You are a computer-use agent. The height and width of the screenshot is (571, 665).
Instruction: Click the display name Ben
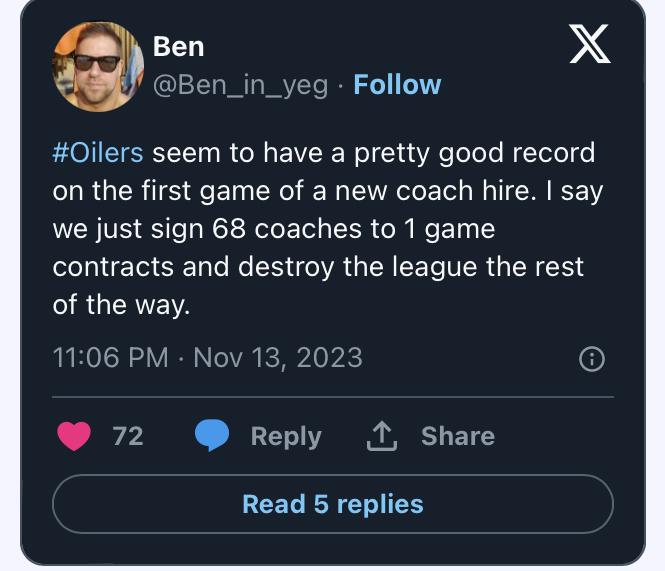tap(178, 46)
